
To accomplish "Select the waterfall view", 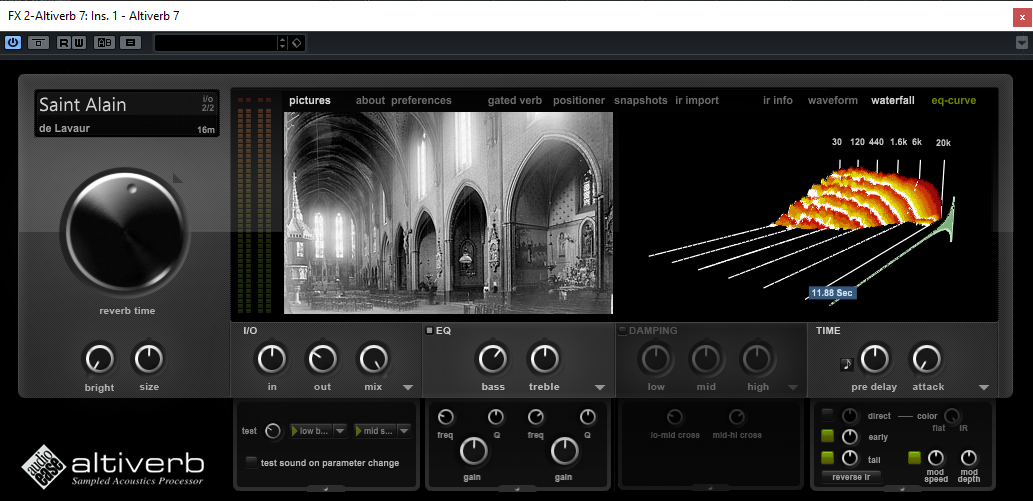I will tap(893, 101).
